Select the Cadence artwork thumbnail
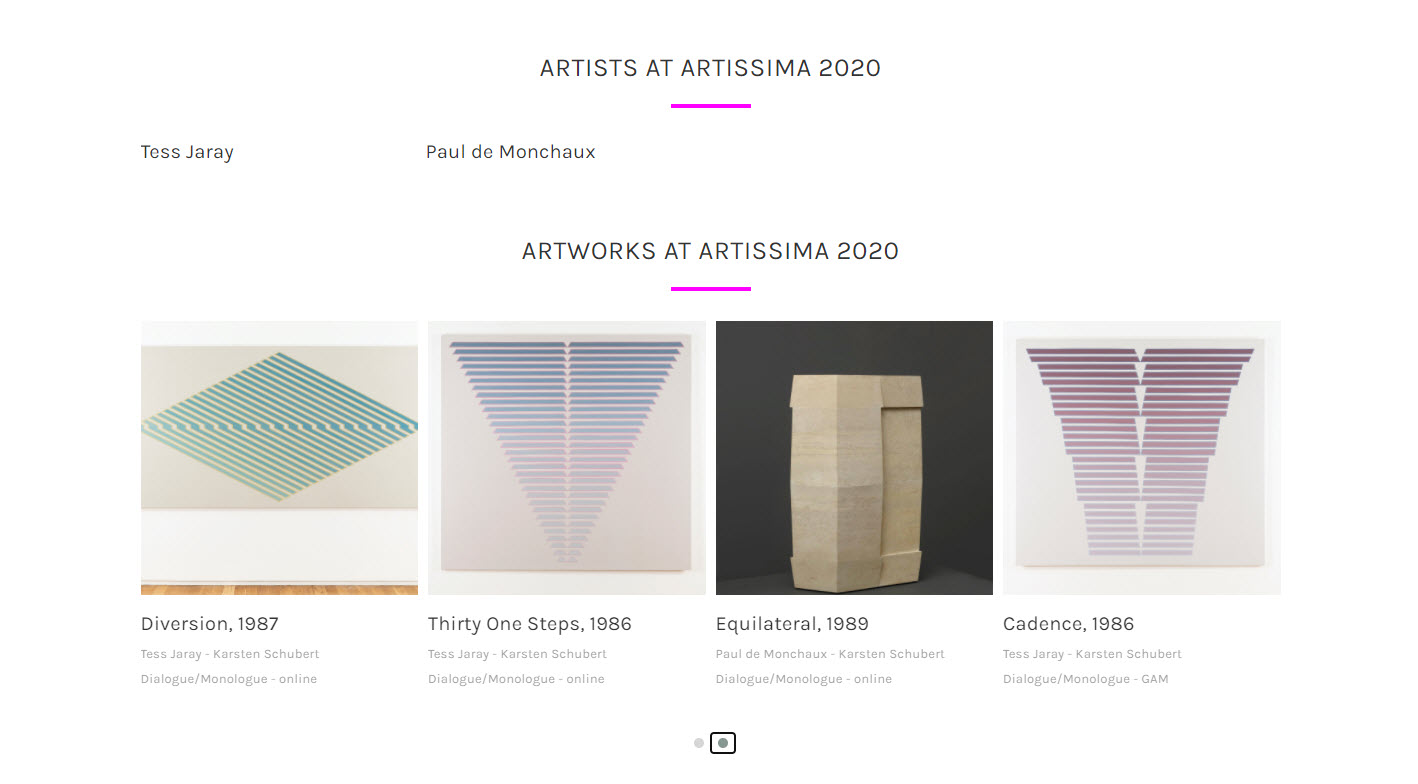The image size is (1418, 784). click(x=1141, y=457)
